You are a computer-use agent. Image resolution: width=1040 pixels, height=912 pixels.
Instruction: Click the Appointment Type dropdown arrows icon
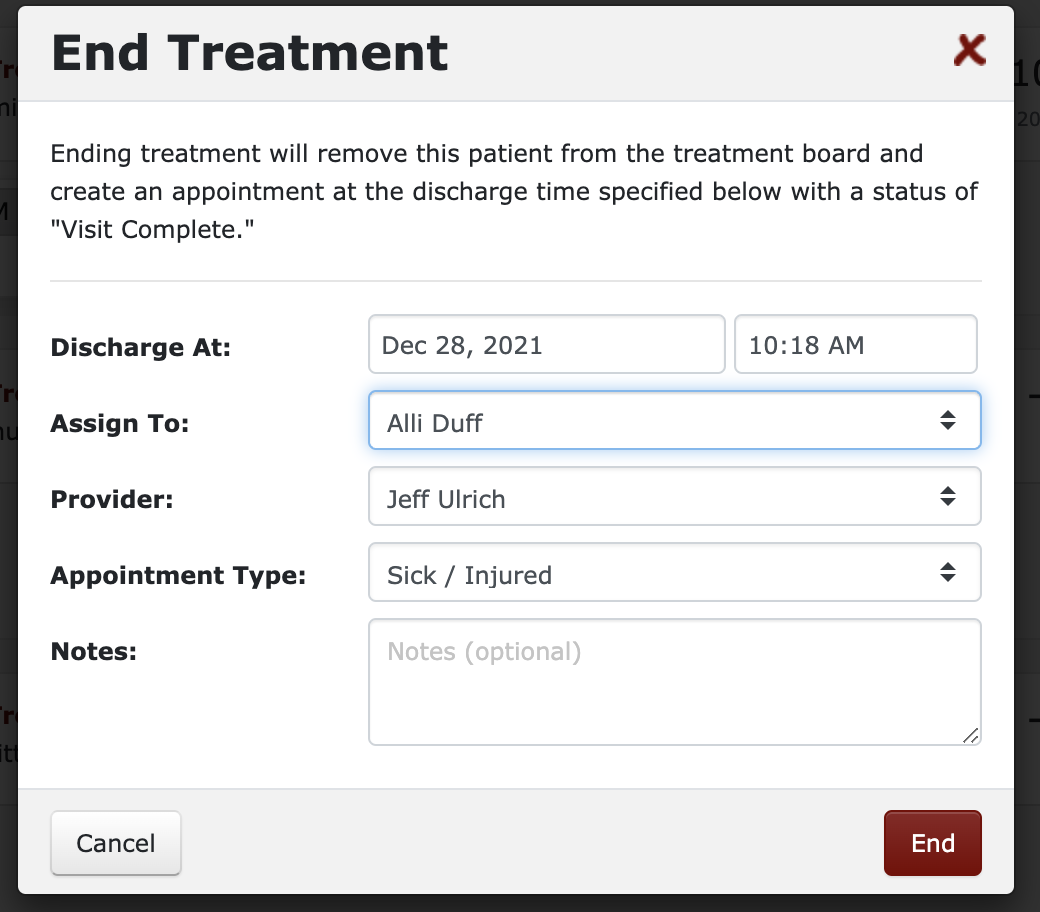[948, 572]
